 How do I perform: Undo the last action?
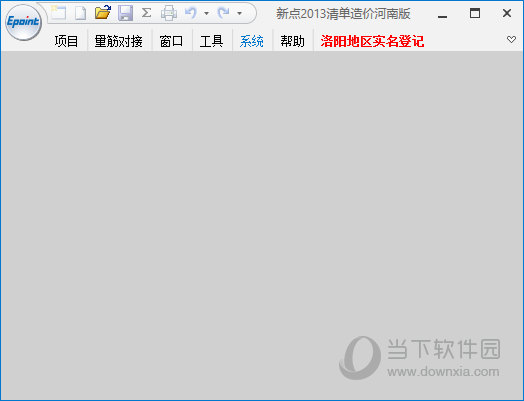coord(191,13)
